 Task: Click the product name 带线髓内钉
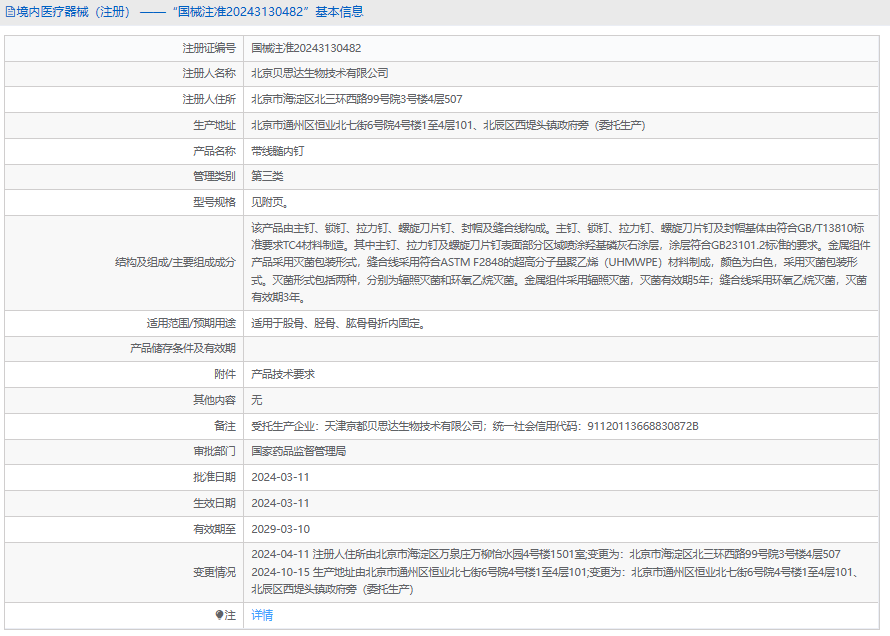point(277,152)
